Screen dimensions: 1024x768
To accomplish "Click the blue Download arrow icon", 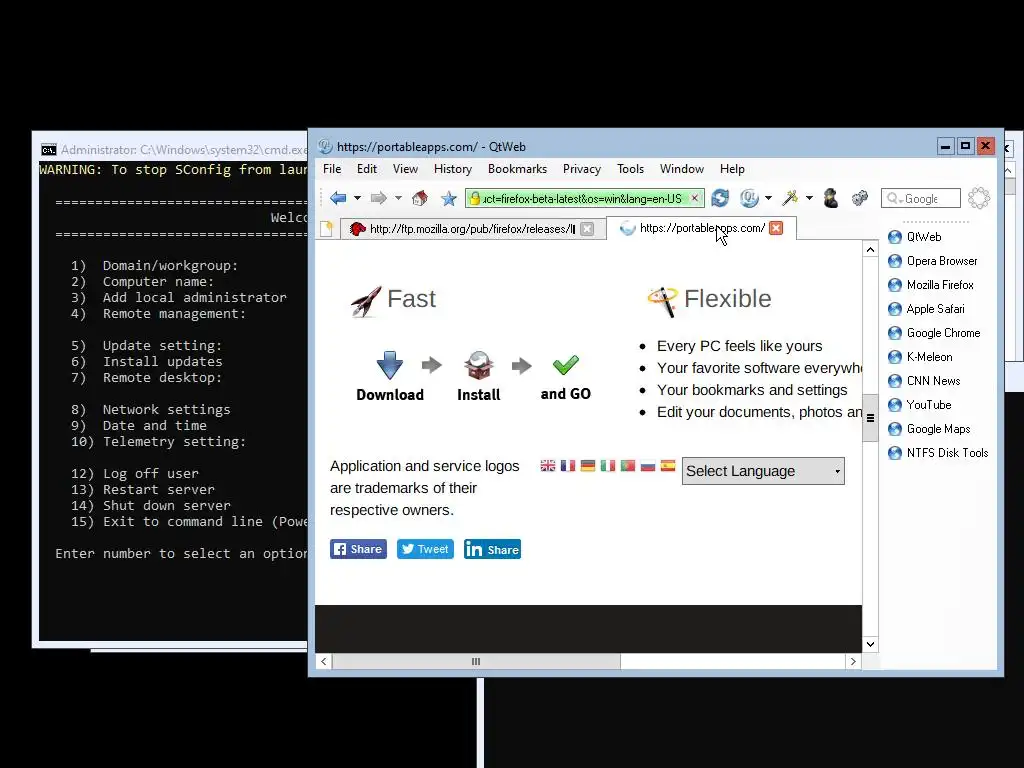I will [x=390, y=365].
